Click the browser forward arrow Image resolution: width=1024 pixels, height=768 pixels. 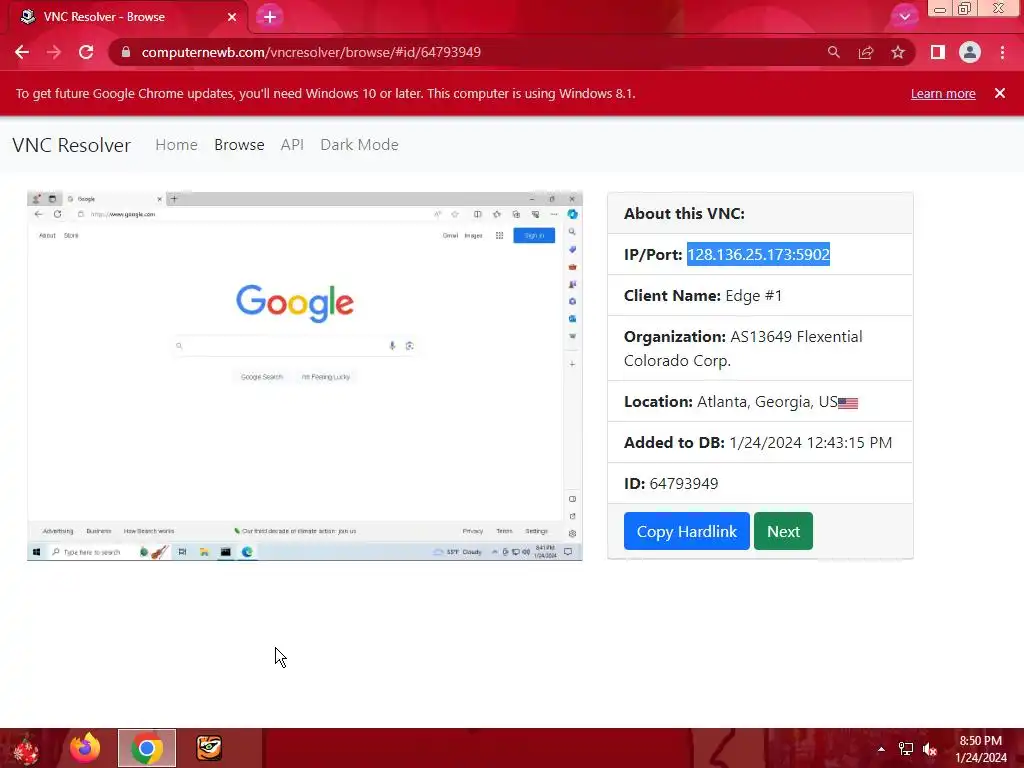point(54,52)
